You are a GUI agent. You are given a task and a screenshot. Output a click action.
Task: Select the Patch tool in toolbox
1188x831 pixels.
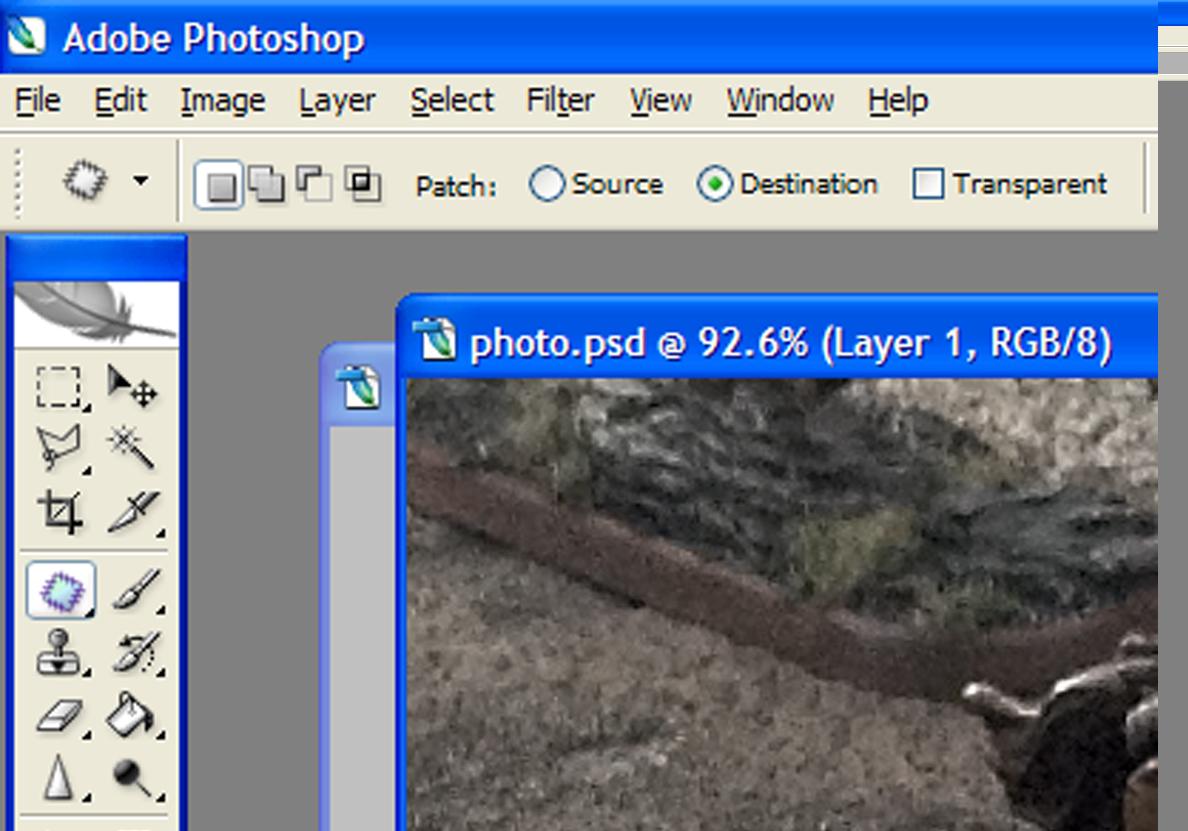tap(61, 590)
